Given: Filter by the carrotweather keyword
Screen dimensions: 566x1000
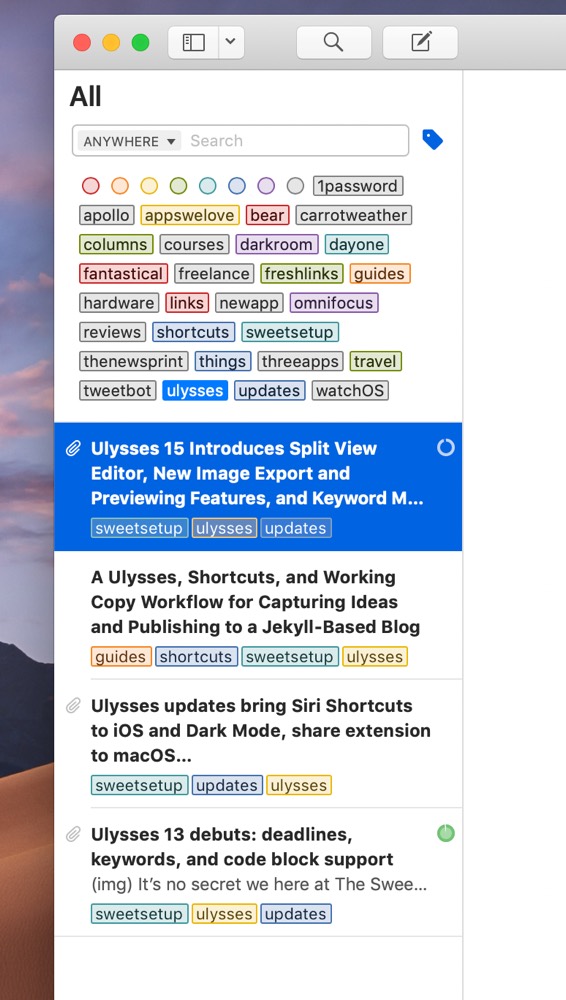Looking at the screenshot, I should (x=354, y=216).
